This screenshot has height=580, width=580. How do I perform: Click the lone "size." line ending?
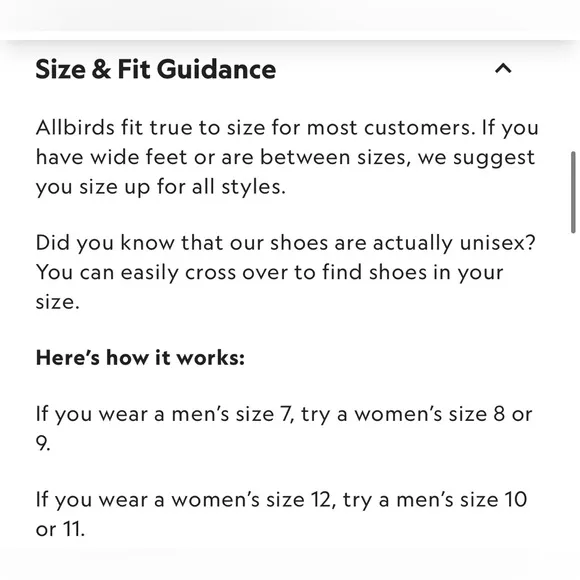57,302
